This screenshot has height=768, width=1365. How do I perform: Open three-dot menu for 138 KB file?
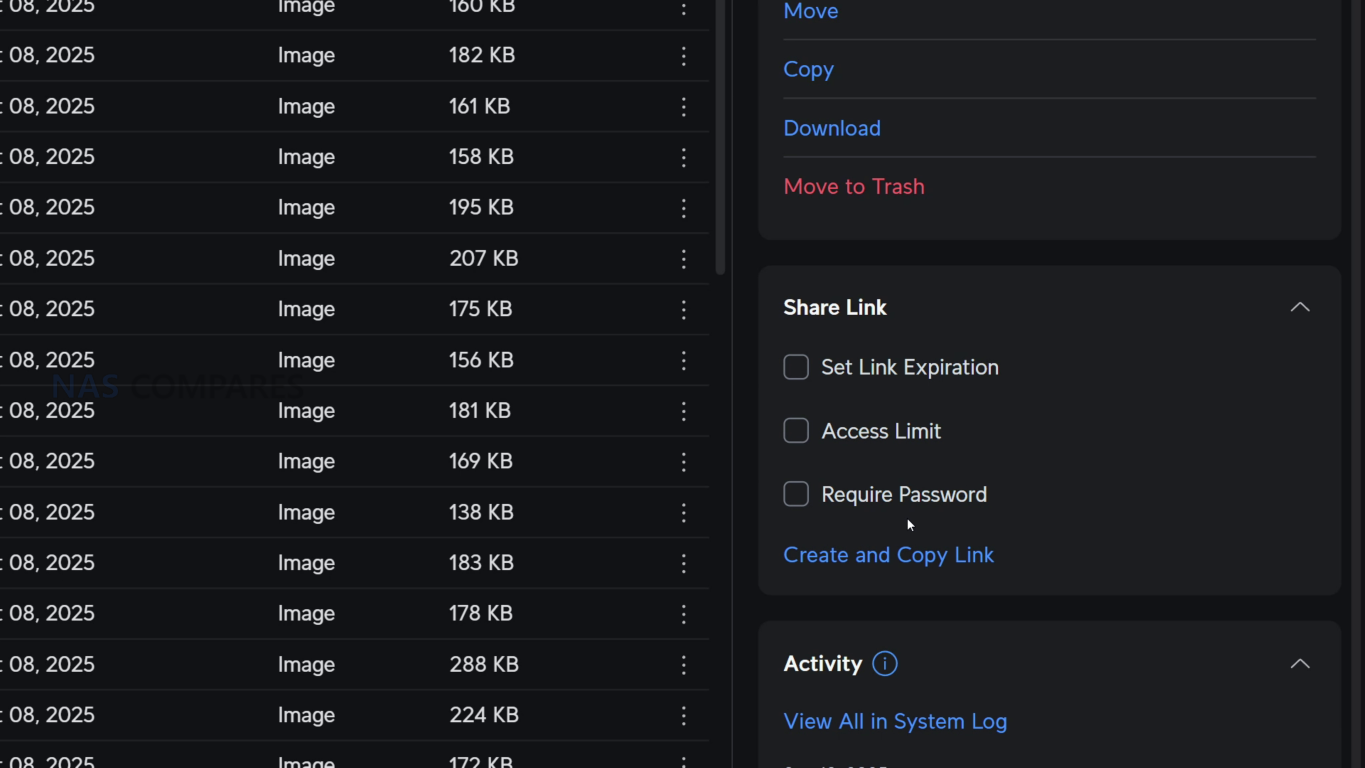point(684,512)
